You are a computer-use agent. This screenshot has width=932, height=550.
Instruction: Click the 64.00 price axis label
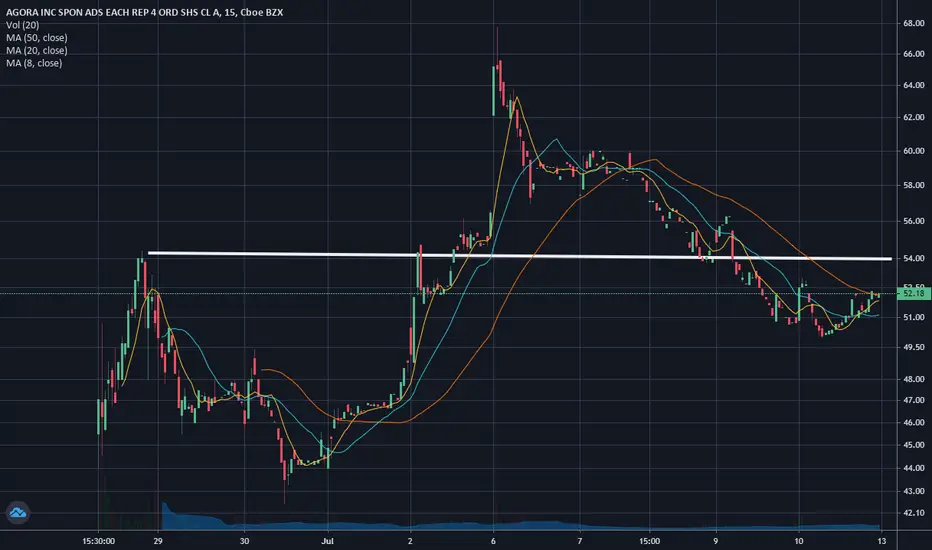point(914,85)
